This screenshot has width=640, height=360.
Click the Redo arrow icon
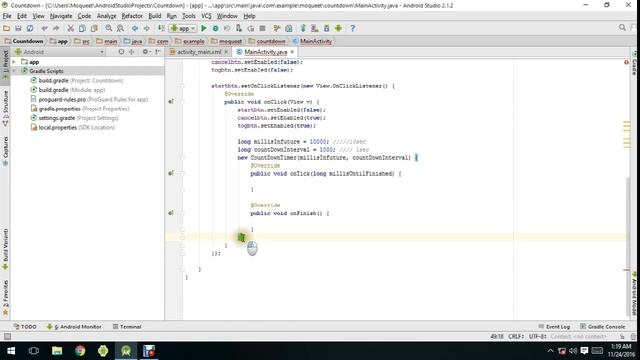click(x=56, y=28)
